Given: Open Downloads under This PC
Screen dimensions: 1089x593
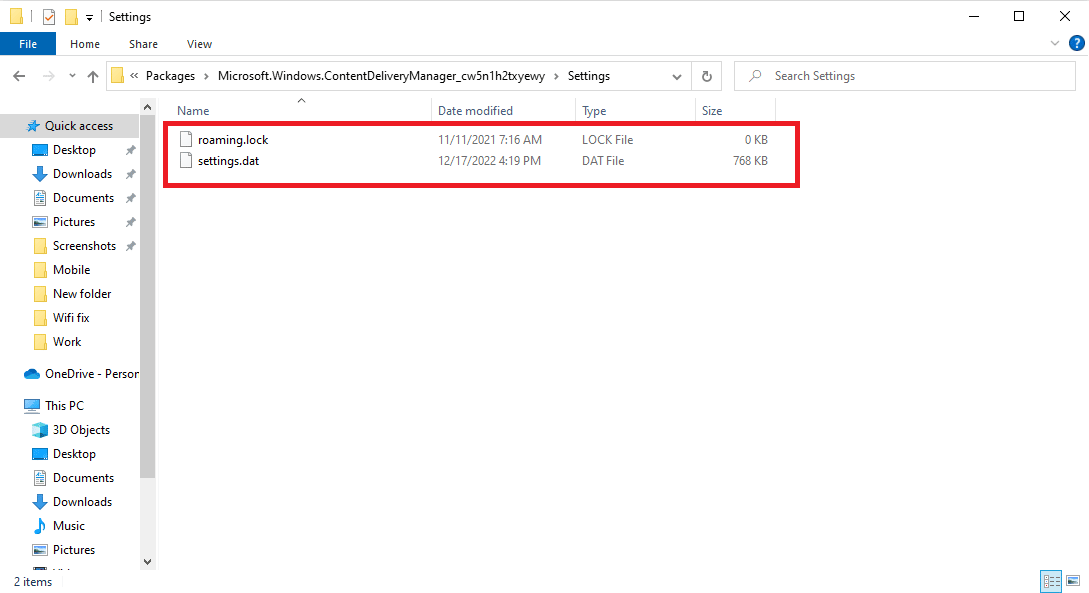Looking at the screenshot, I should coord(82,502).
